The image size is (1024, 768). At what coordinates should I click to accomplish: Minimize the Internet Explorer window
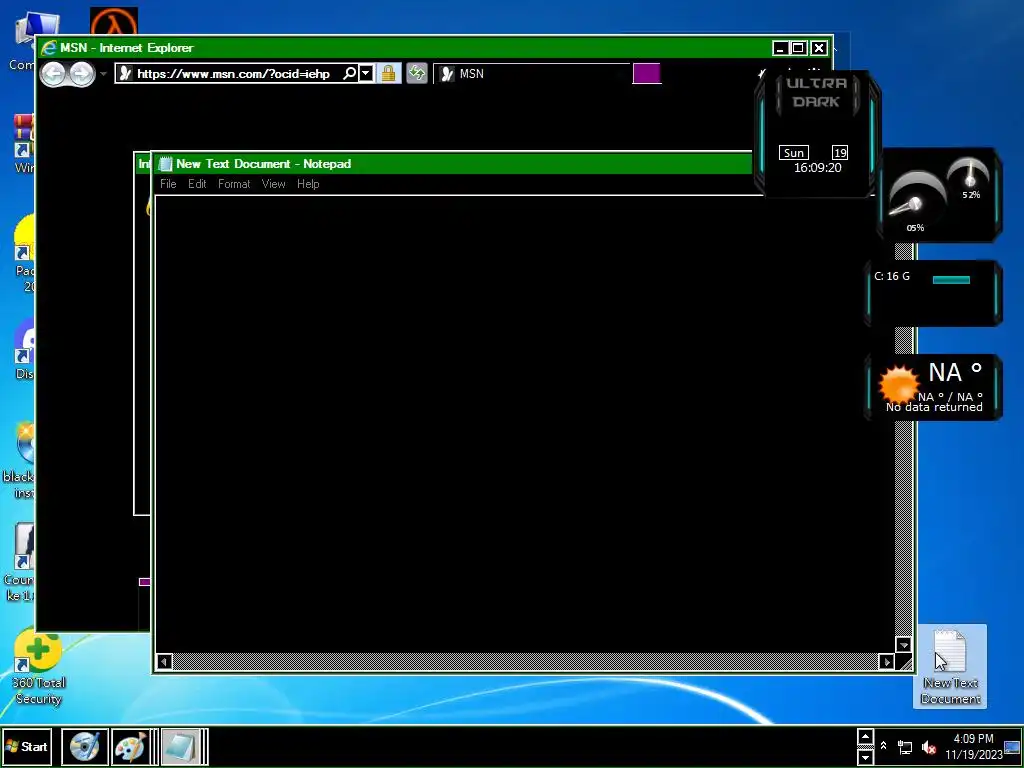click(780, 48)
